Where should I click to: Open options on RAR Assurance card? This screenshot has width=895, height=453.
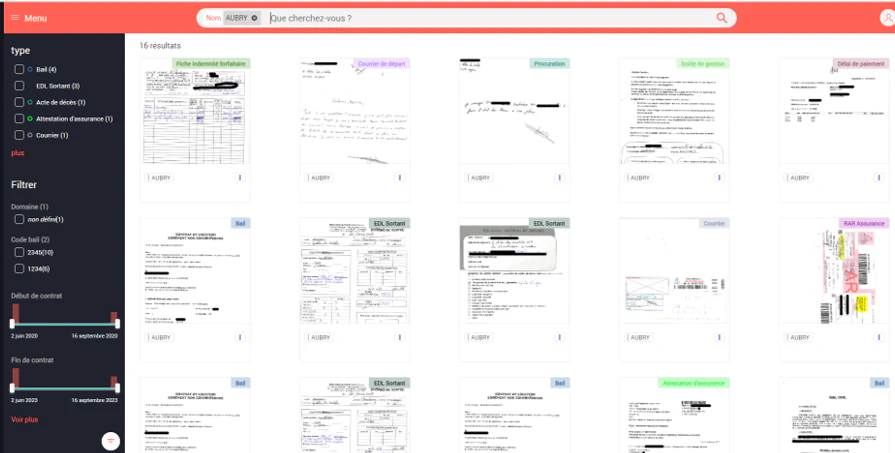click(x=879, y=337)
